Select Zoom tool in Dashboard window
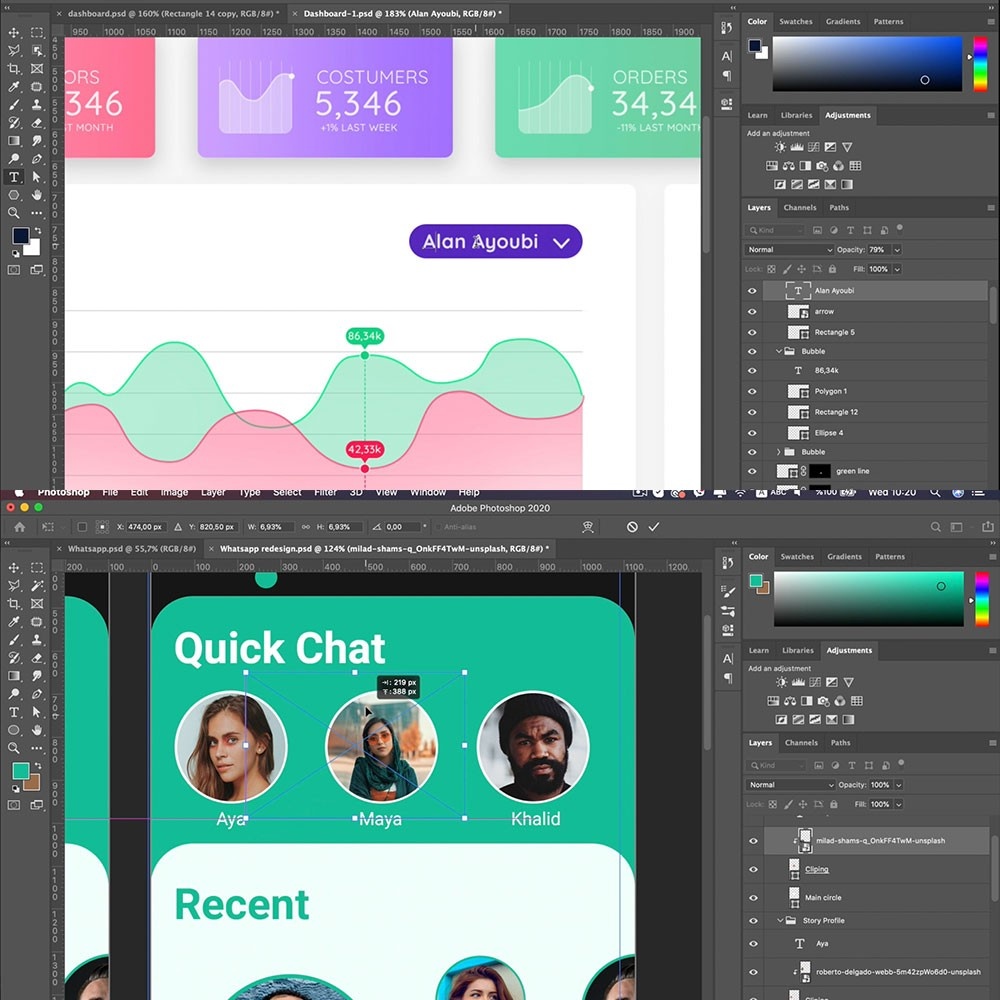The image size is (1000, 1000). click(x=13, y=212)
